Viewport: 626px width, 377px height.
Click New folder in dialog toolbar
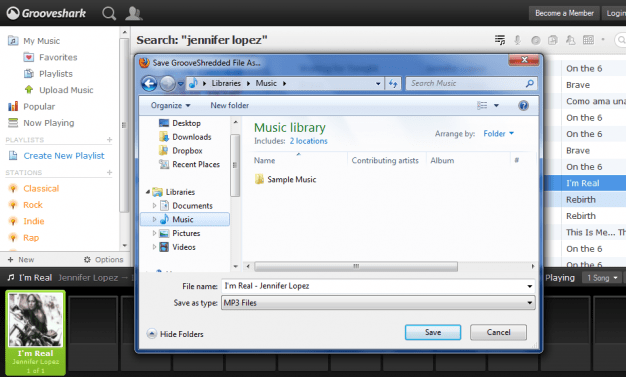coord(230,105)
